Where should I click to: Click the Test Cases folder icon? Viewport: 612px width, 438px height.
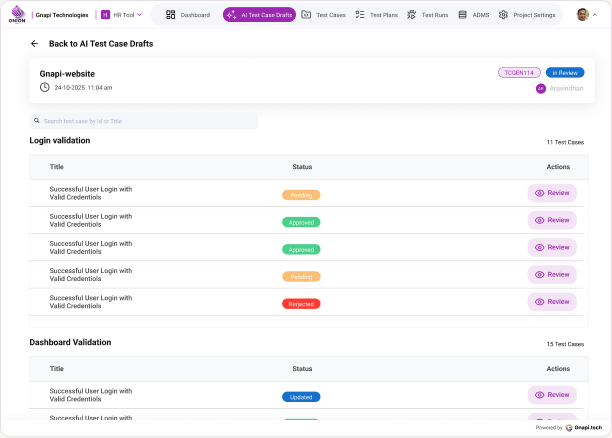pos(306,15)
